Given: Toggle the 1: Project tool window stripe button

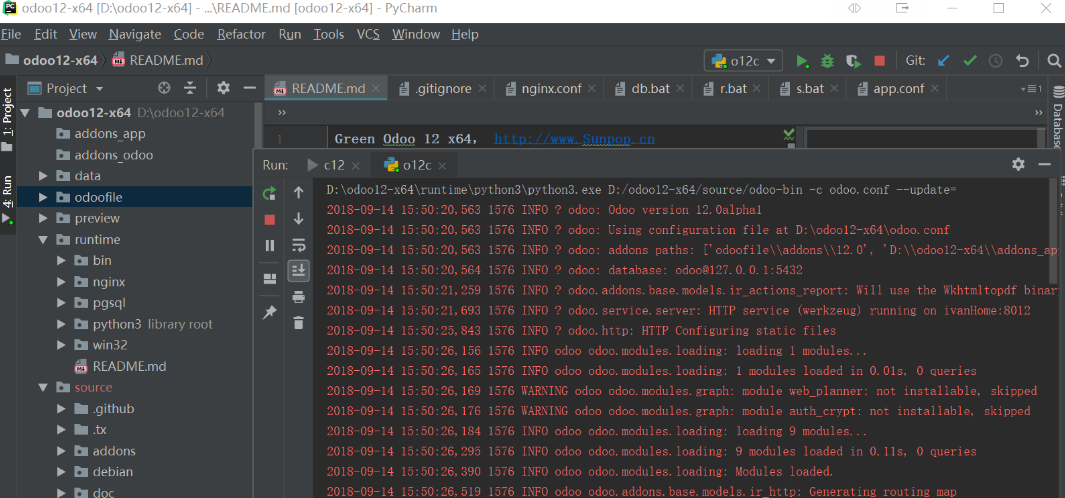Looking at the screenshot, I should (x=7, y=120).
